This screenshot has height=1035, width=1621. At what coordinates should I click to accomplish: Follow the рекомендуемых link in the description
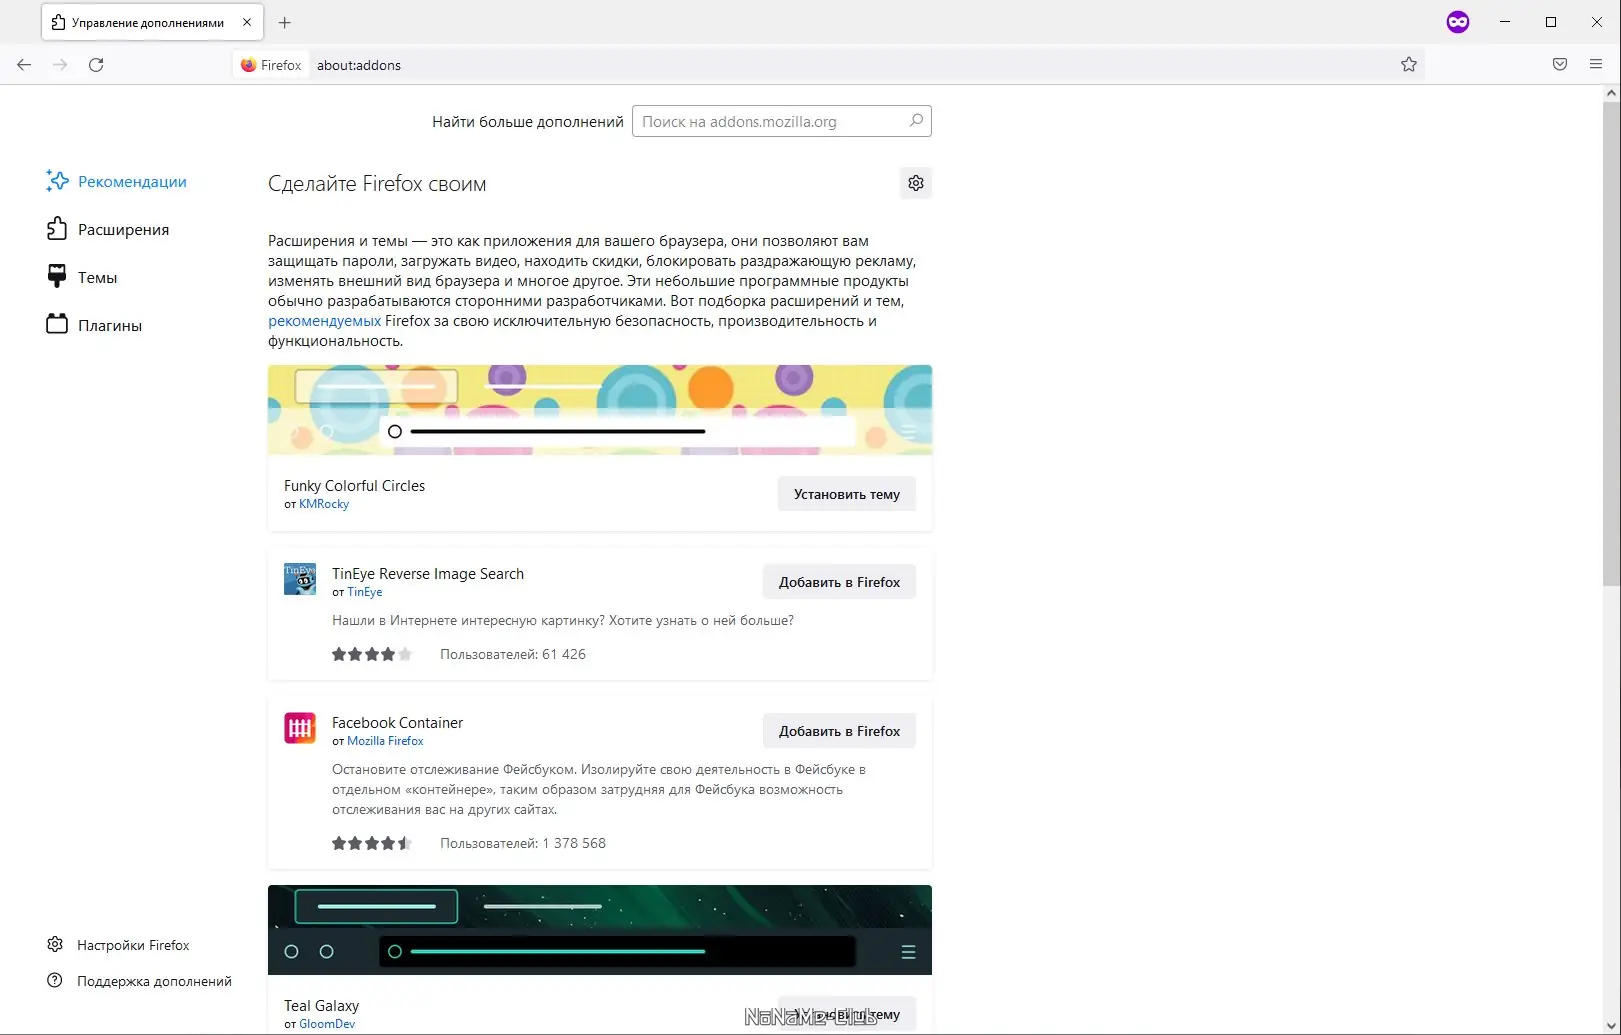click(x=324, y=321)
